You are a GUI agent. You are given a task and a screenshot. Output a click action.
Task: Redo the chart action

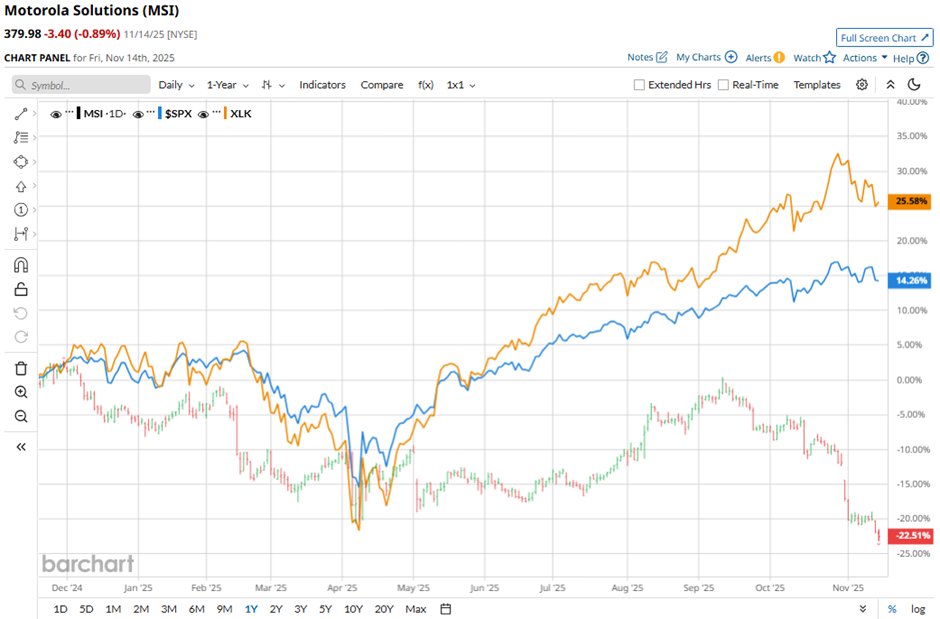[21, 337]
